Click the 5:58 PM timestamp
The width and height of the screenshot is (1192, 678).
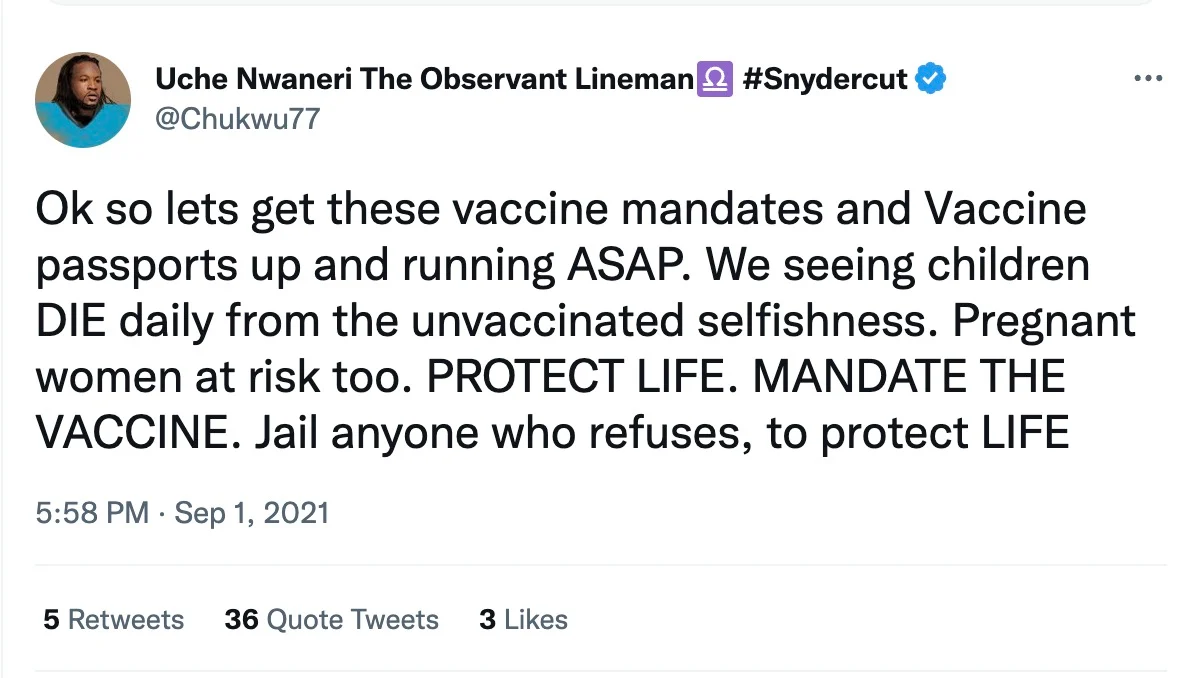(92, 514)
